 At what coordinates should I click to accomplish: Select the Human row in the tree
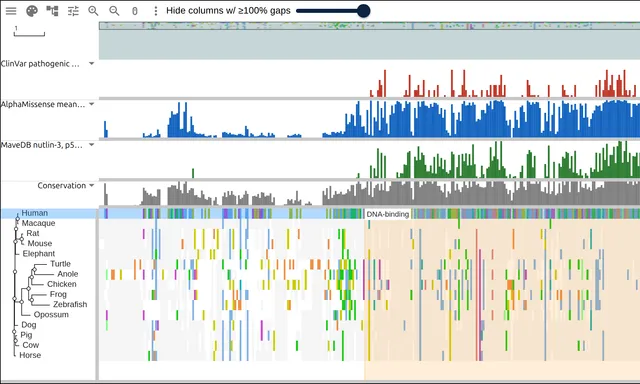pyautogui.click(x=49, y=213)
